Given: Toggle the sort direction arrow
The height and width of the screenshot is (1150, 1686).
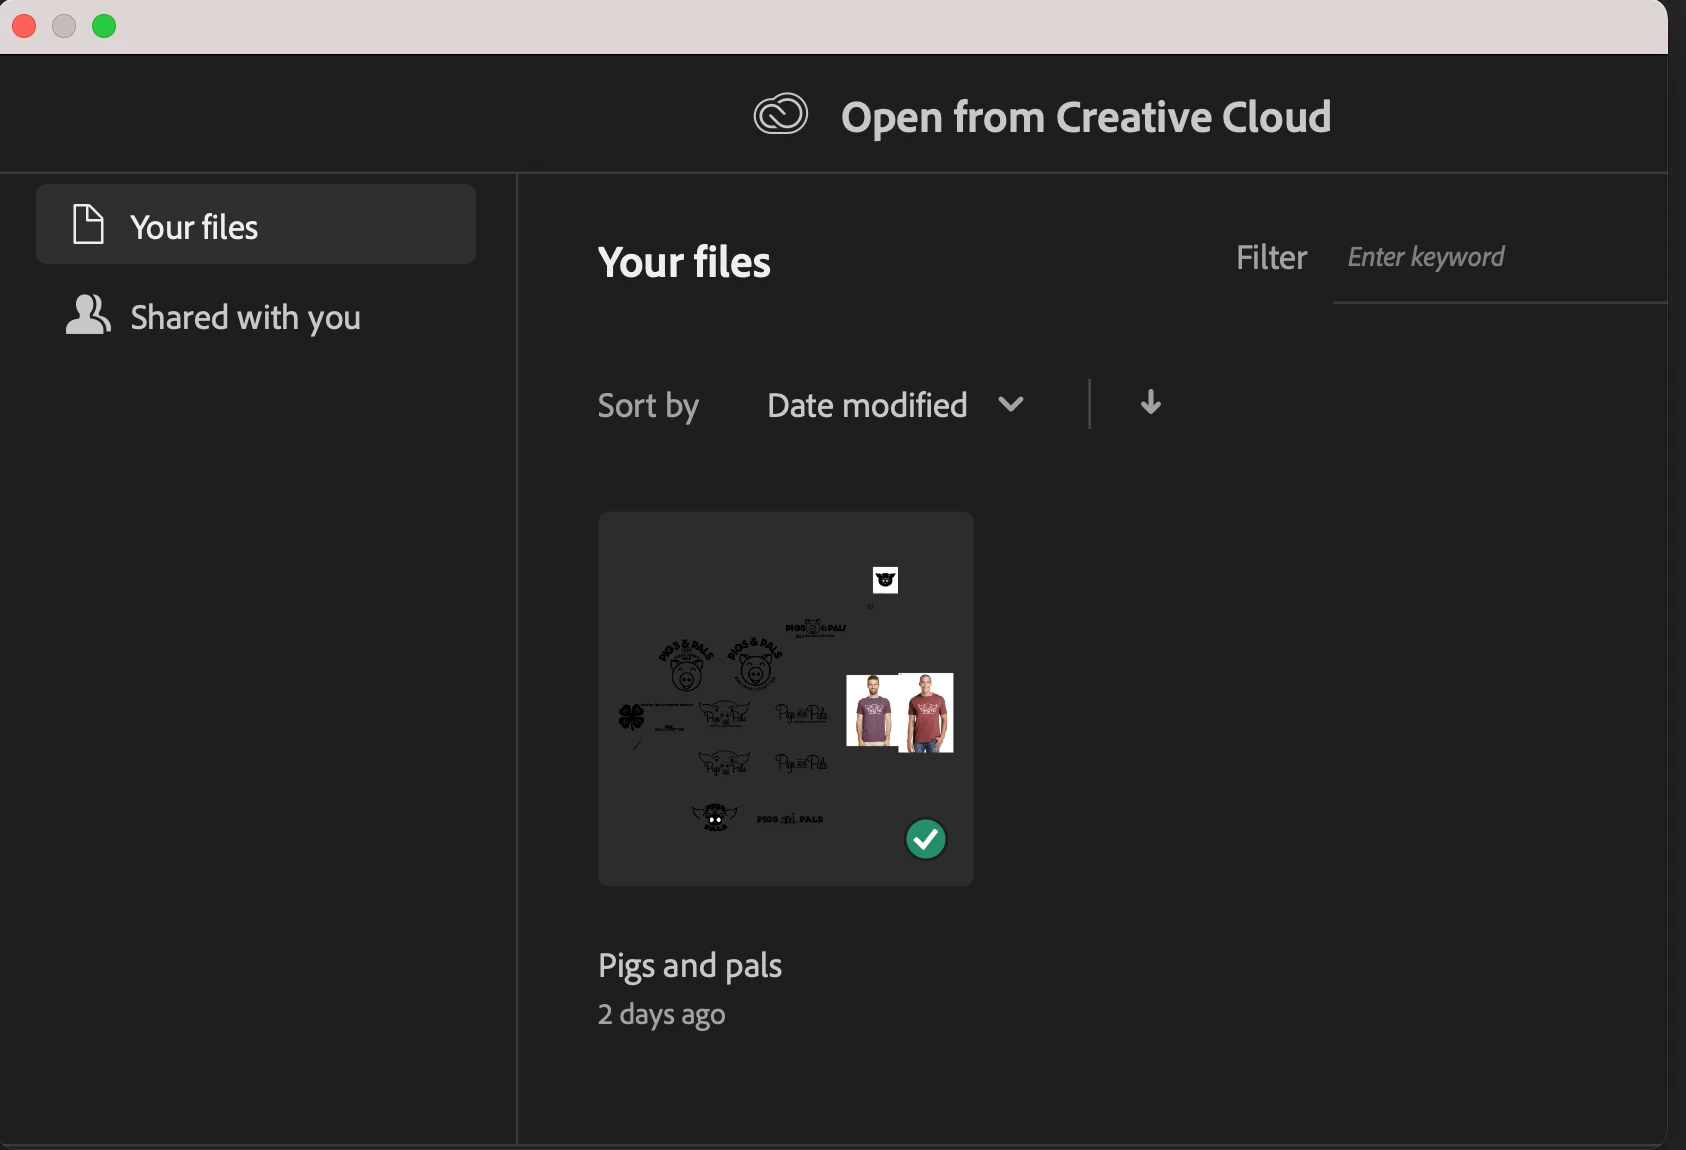Looking at the screenshot, I should (x=1151, y=403).
